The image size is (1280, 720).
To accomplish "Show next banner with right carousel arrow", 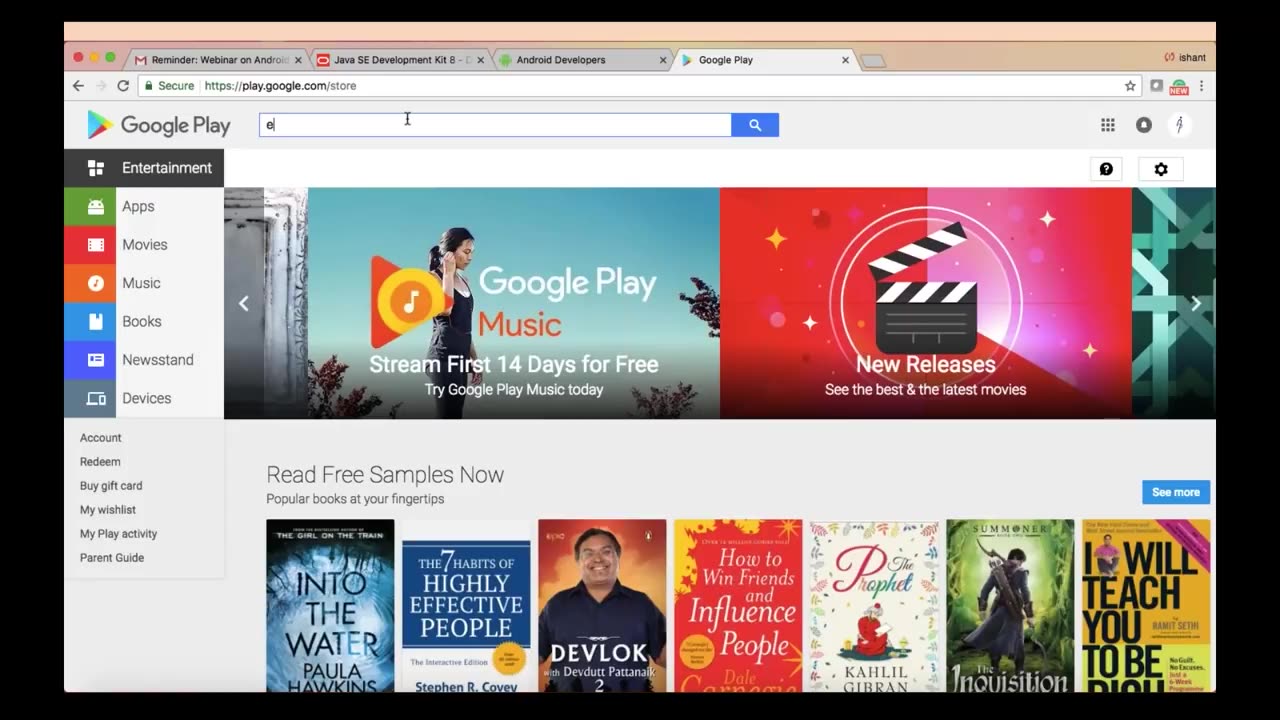I will (1196, 303).
